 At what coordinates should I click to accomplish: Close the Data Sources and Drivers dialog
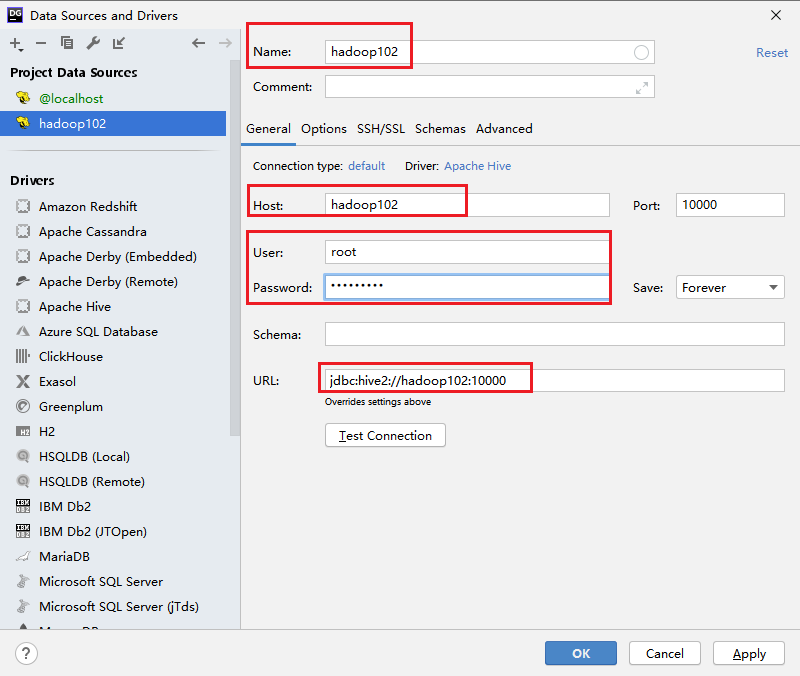[x=776, y=15]
